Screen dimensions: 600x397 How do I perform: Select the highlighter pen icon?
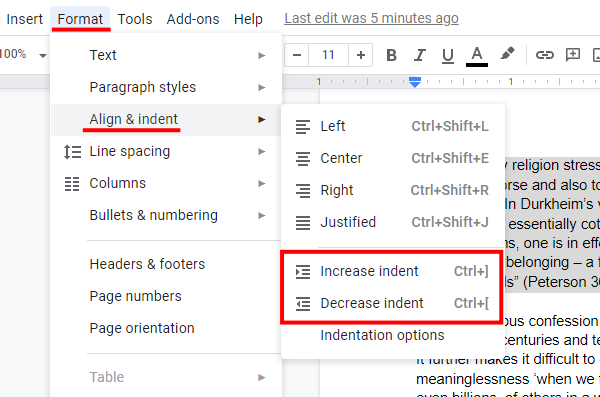point(507,54)
